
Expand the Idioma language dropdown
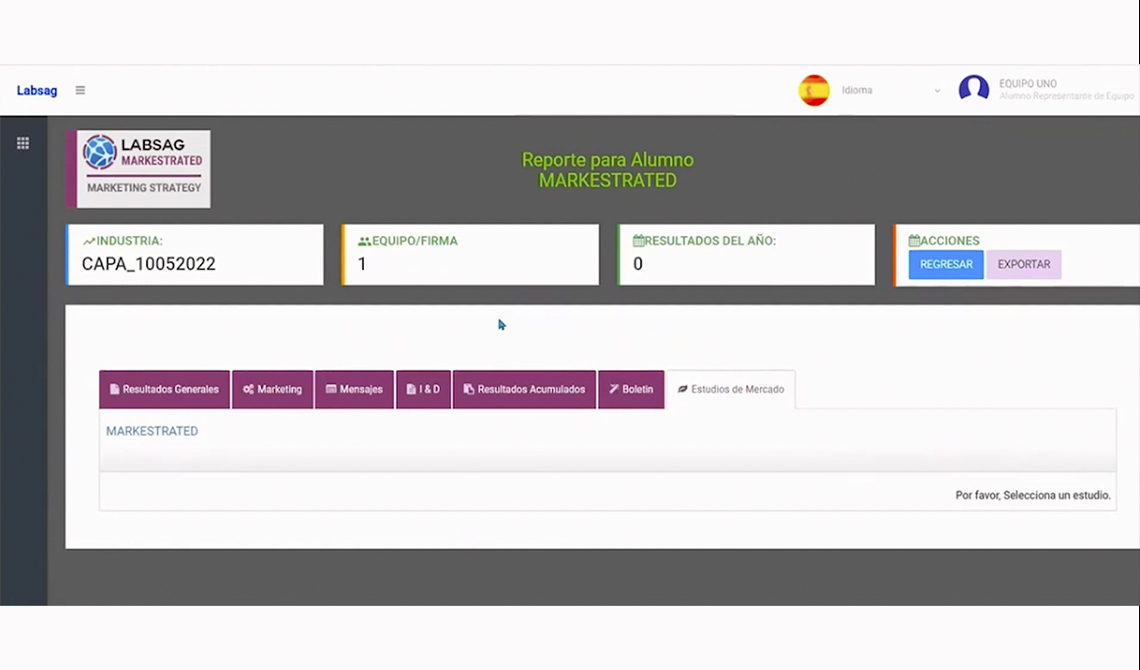coord(891,91)
